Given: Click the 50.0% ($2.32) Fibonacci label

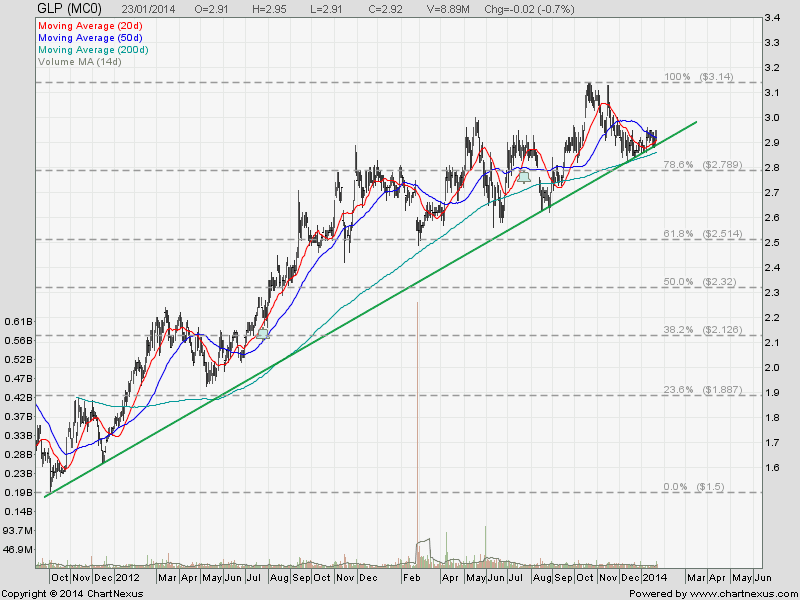Looking at the screenshot, I should click(699, 282).
